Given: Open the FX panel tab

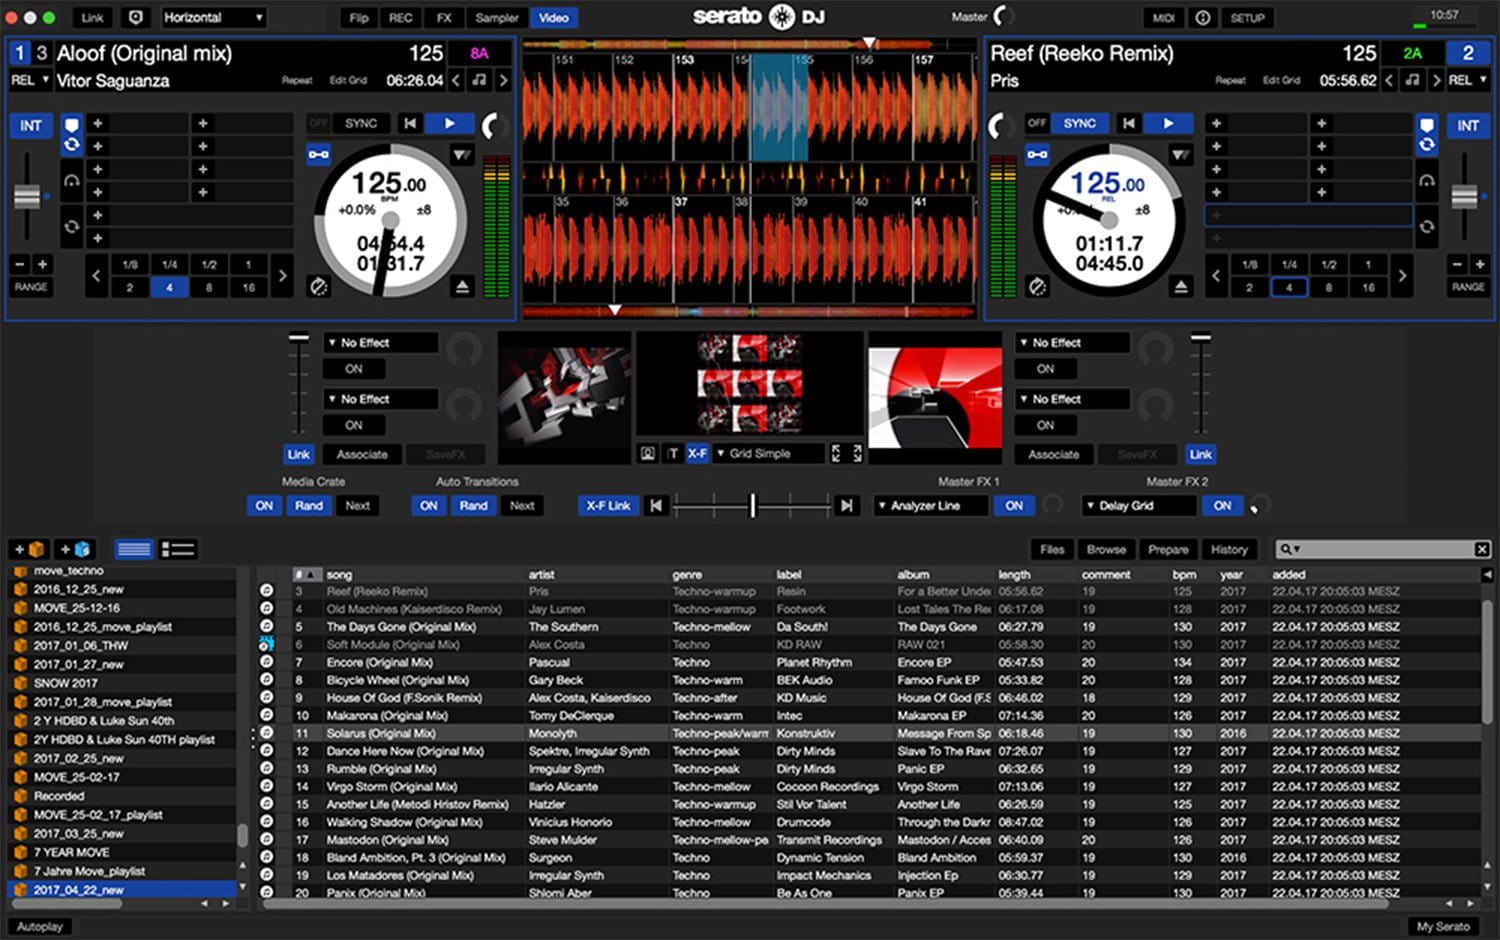Looking at the screenshot, I should click(x=444, y=18).
